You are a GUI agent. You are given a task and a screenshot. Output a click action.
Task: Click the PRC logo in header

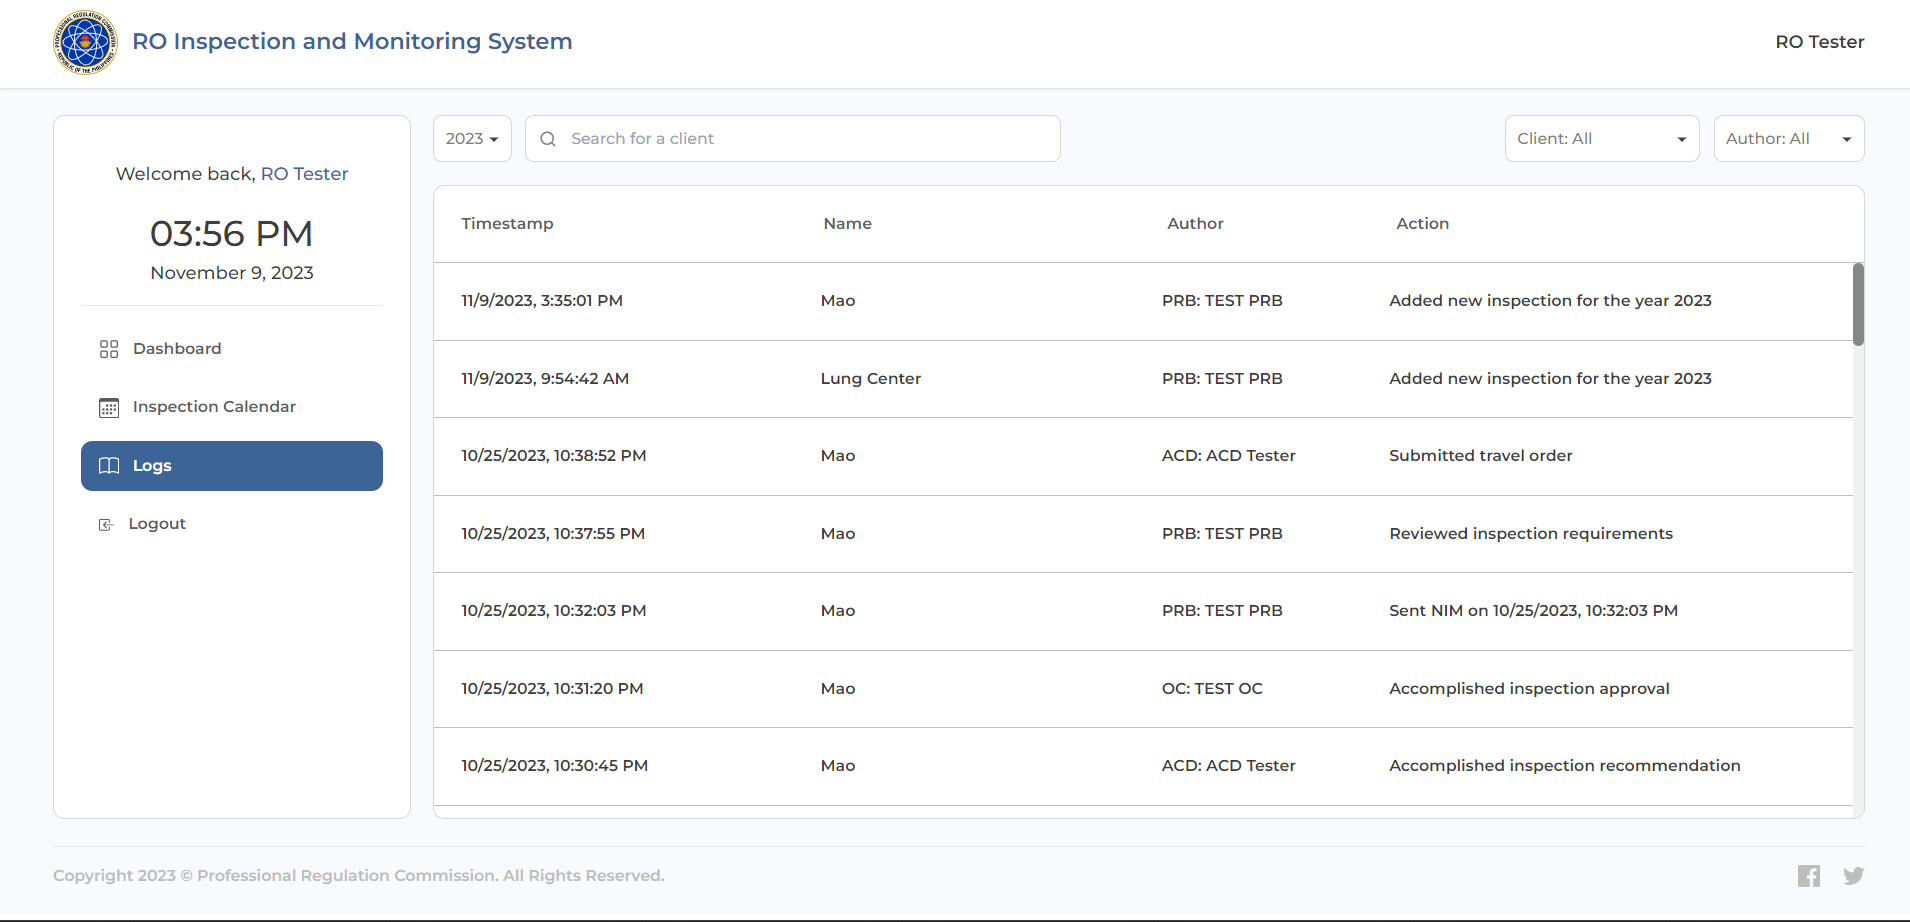85,42
